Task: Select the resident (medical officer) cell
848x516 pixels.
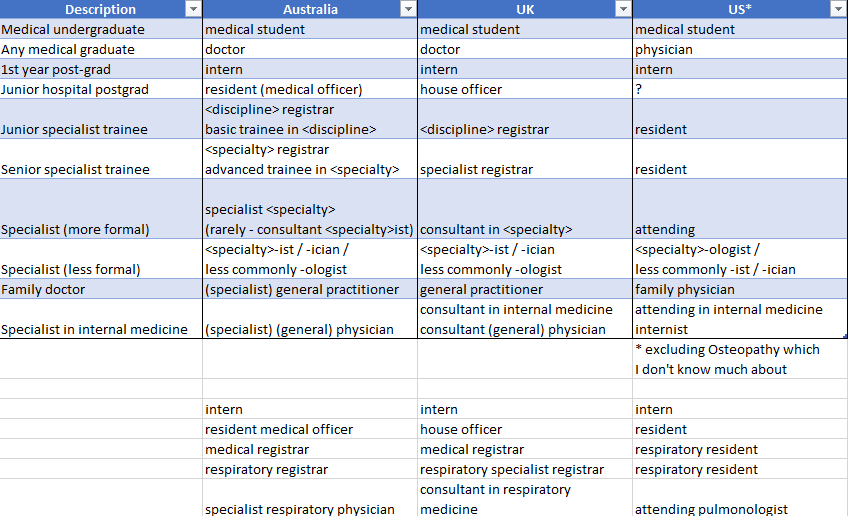Action: point(309,89)
